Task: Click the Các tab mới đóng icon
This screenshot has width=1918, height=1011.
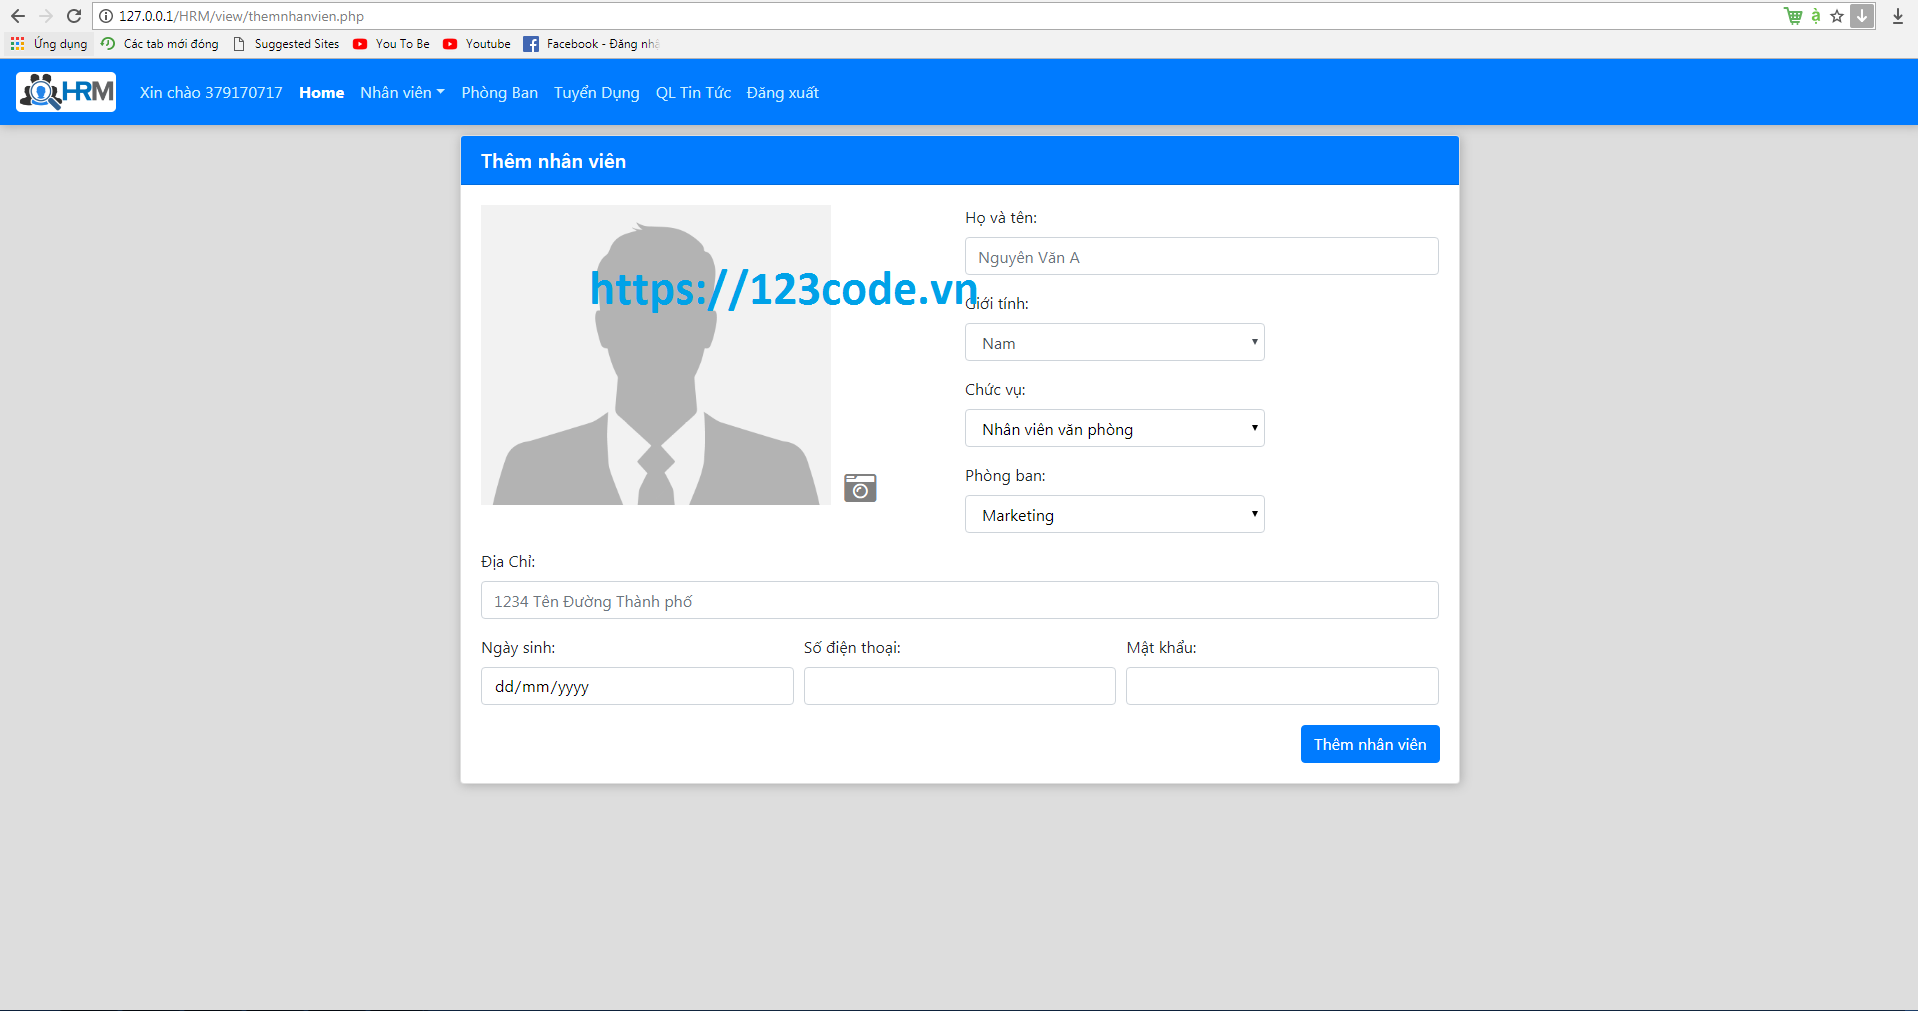Action: pyautogui.click(x=106, y=43)
